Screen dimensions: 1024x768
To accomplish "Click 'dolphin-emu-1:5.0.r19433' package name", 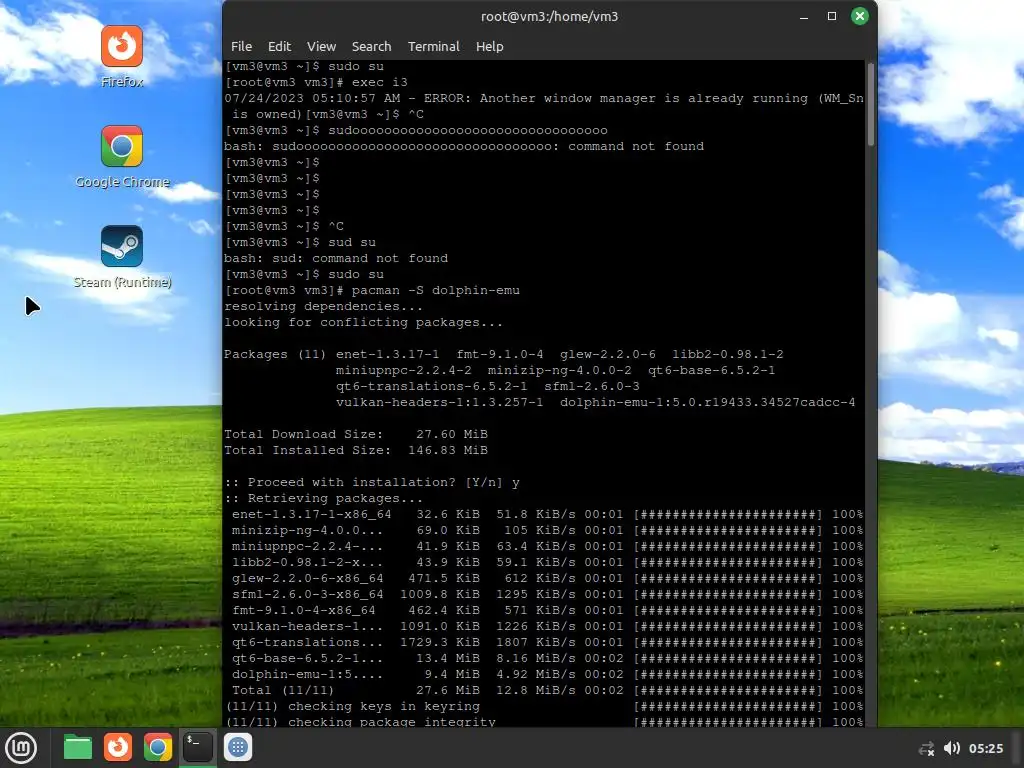I will coord(707,402).
